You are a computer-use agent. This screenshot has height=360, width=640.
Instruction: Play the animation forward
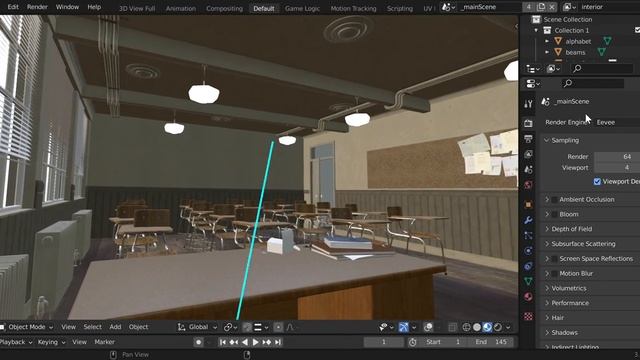256,342
